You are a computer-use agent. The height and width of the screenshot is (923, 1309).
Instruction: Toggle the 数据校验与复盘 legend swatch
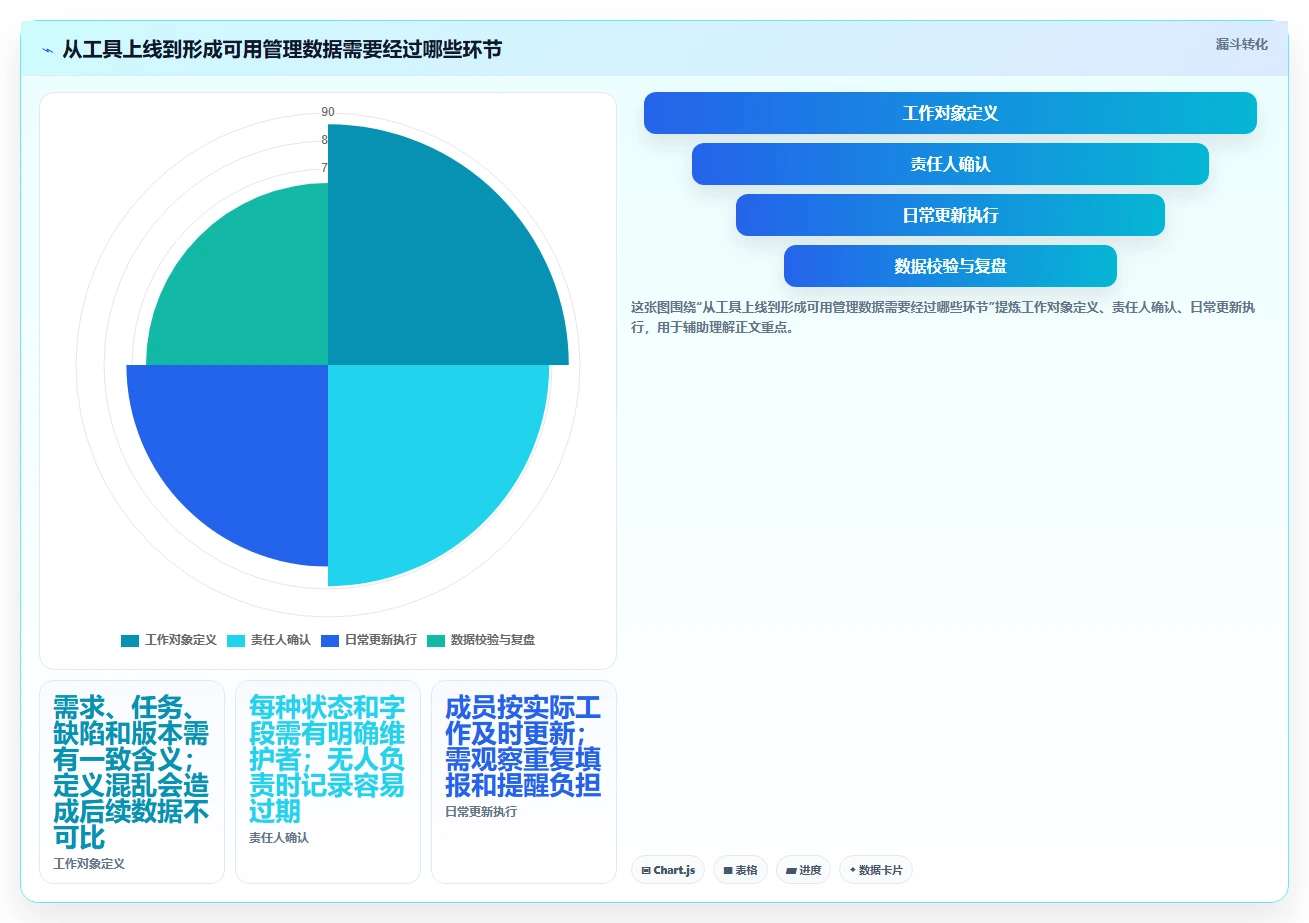(436, 640)
